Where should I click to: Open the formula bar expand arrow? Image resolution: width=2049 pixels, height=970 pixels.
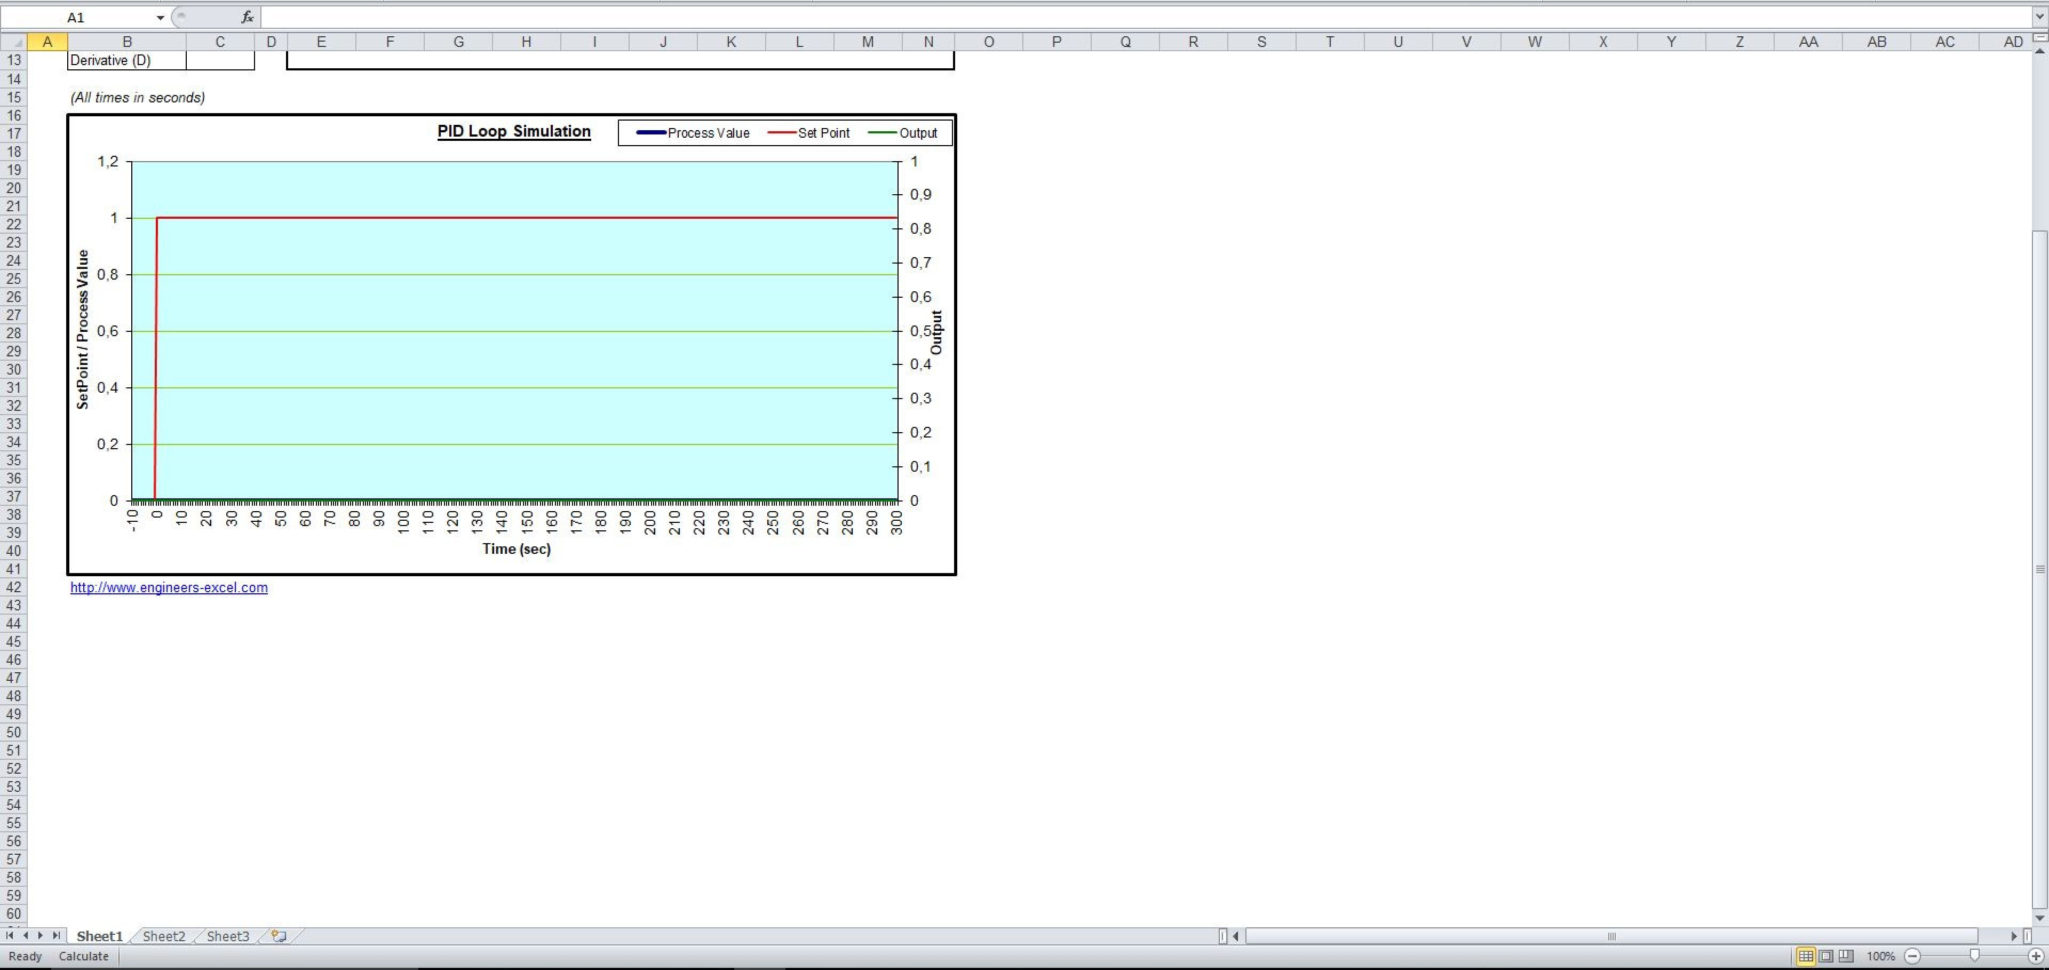pos(2040,16)
